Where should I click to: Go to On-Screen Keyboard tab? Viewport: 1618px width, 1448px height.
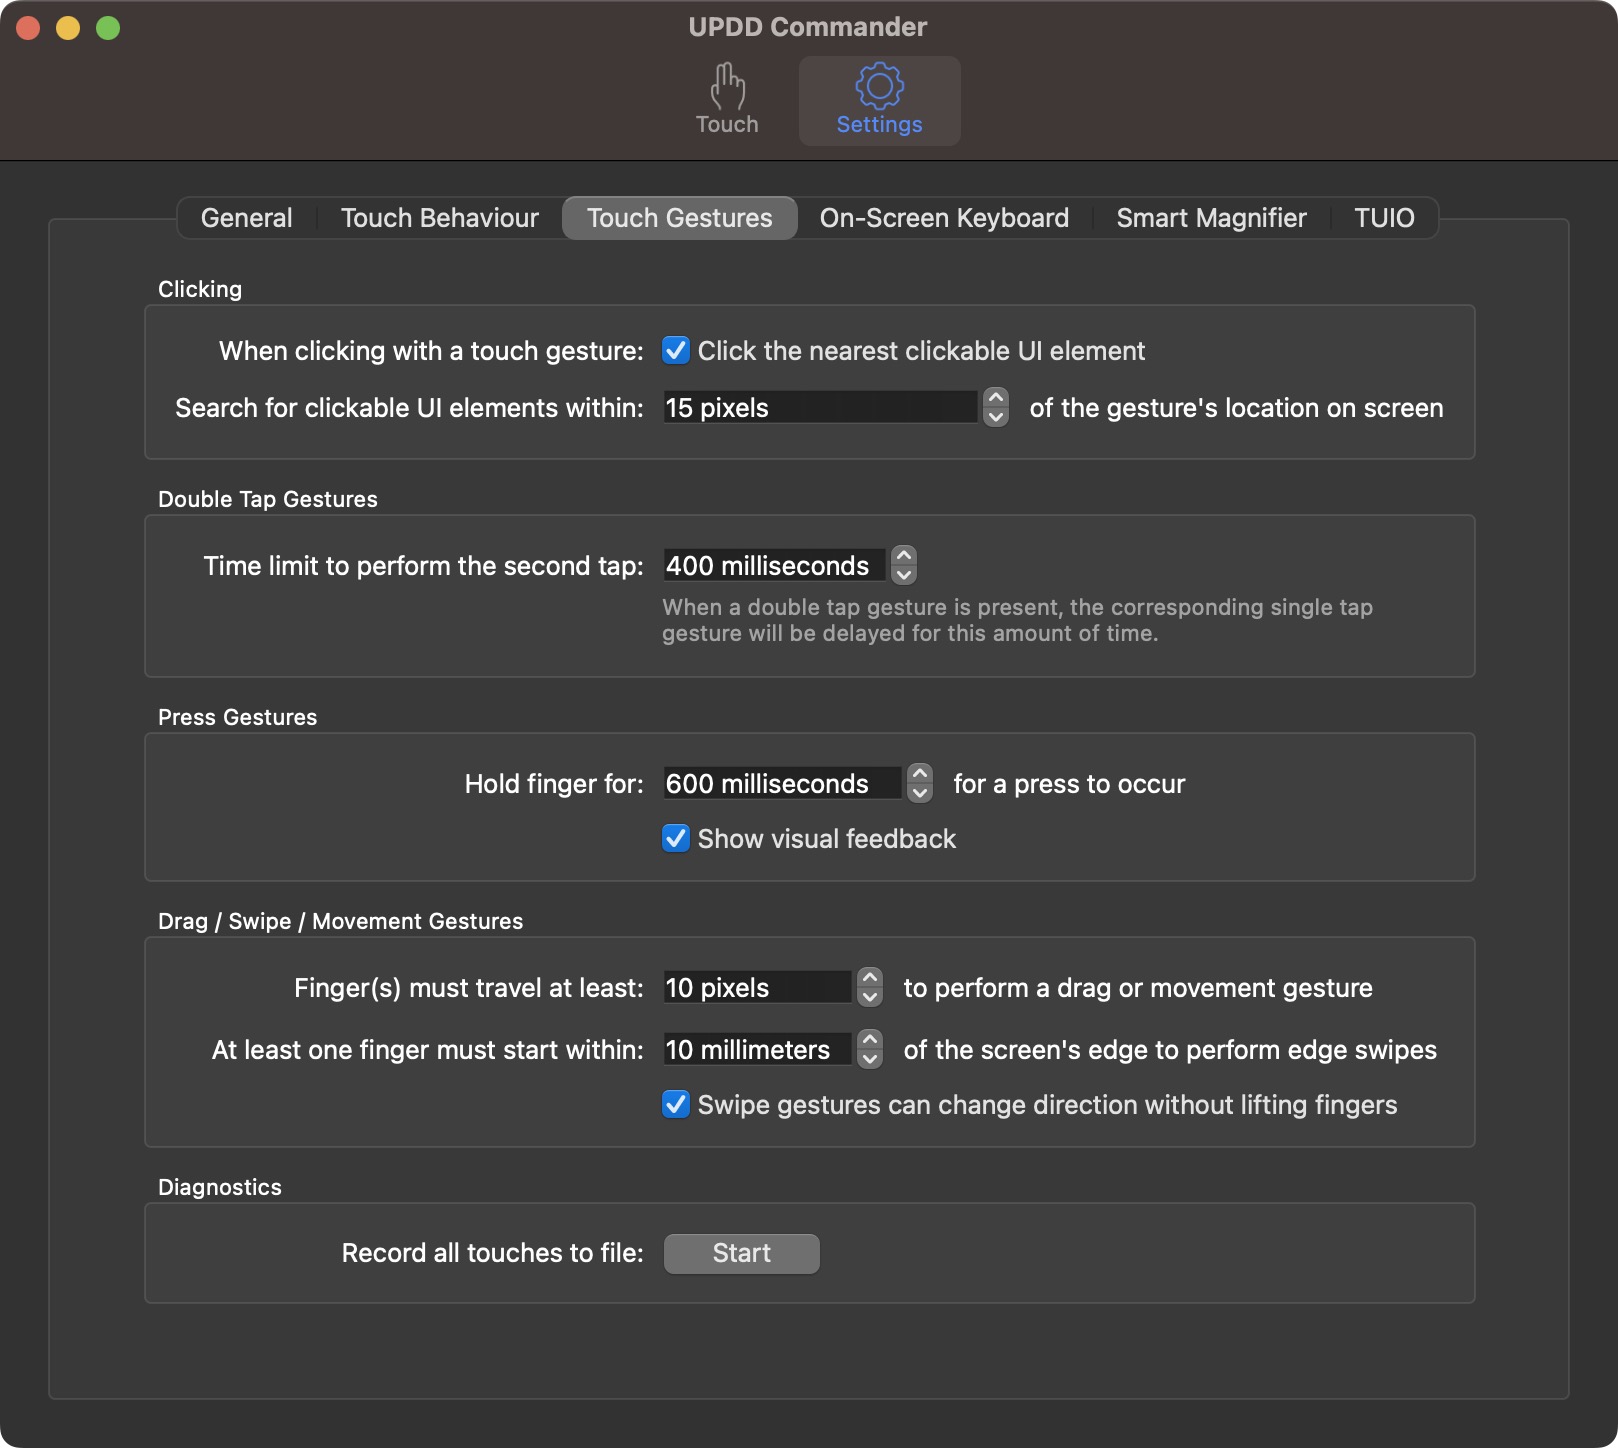click(944, 218)
